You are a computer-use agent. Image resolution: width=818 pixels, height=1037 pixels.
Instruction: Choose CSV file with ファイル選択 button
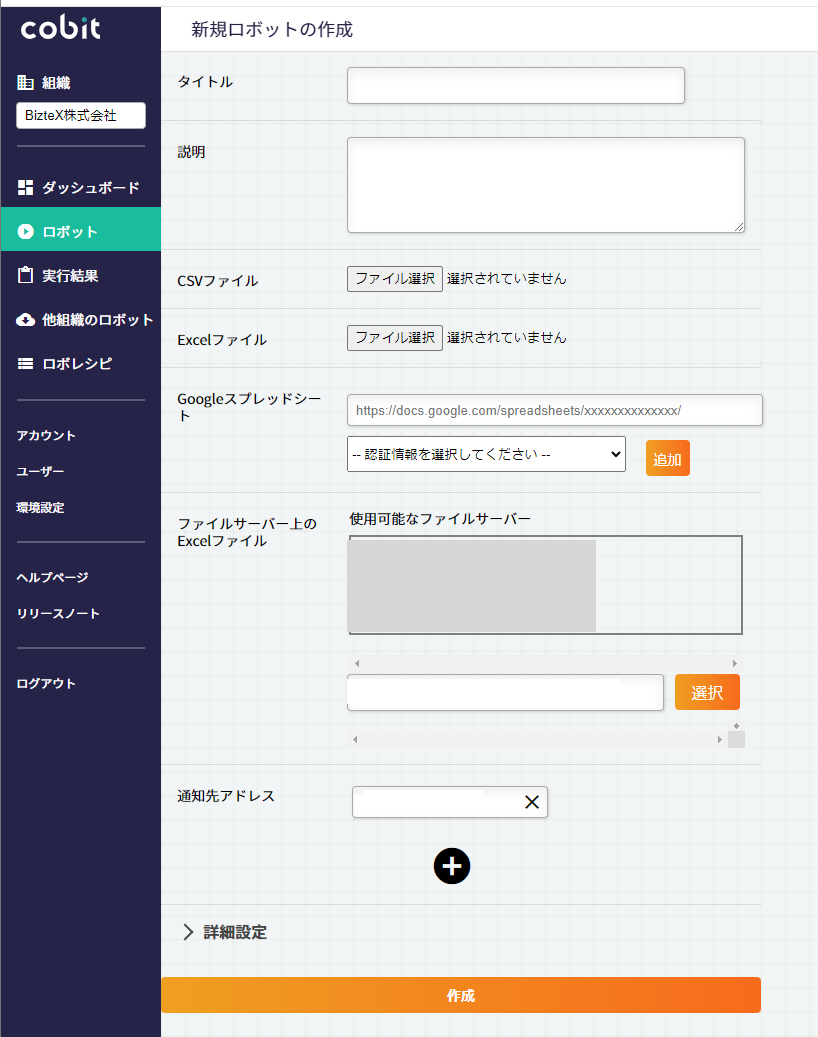pos(395,279)
